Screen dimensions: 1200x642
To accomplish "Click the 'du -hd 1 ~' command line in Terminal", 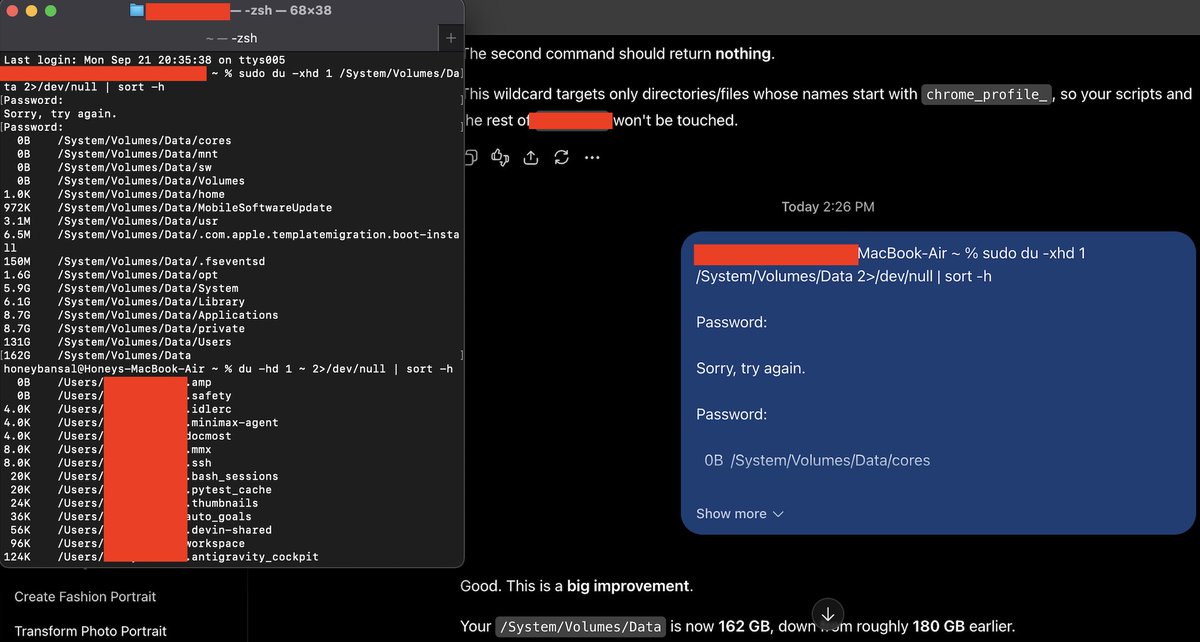I will coord(228,369).
